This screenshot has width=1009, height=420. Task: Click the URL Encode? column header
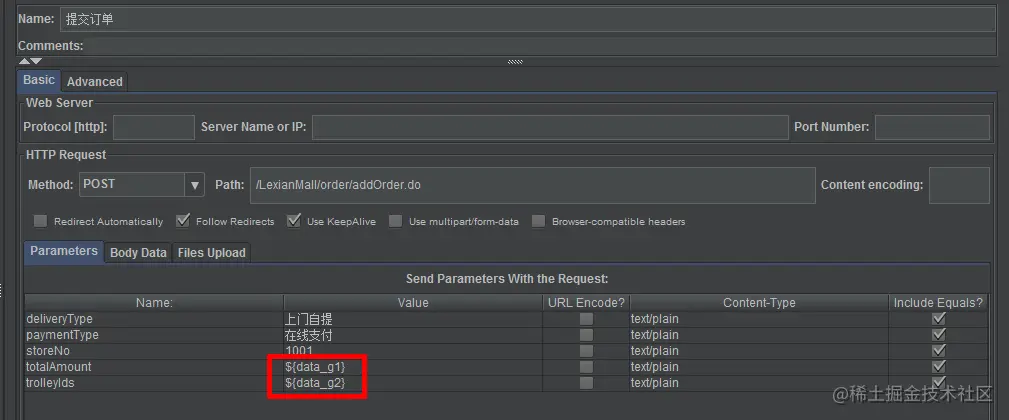586,303
